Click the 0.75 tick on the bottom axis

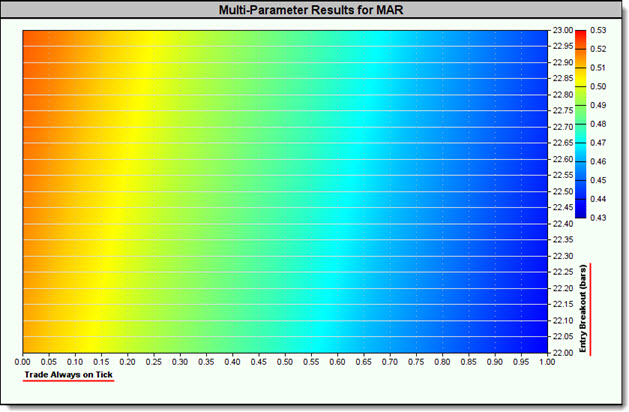click(x=416, y=361)
